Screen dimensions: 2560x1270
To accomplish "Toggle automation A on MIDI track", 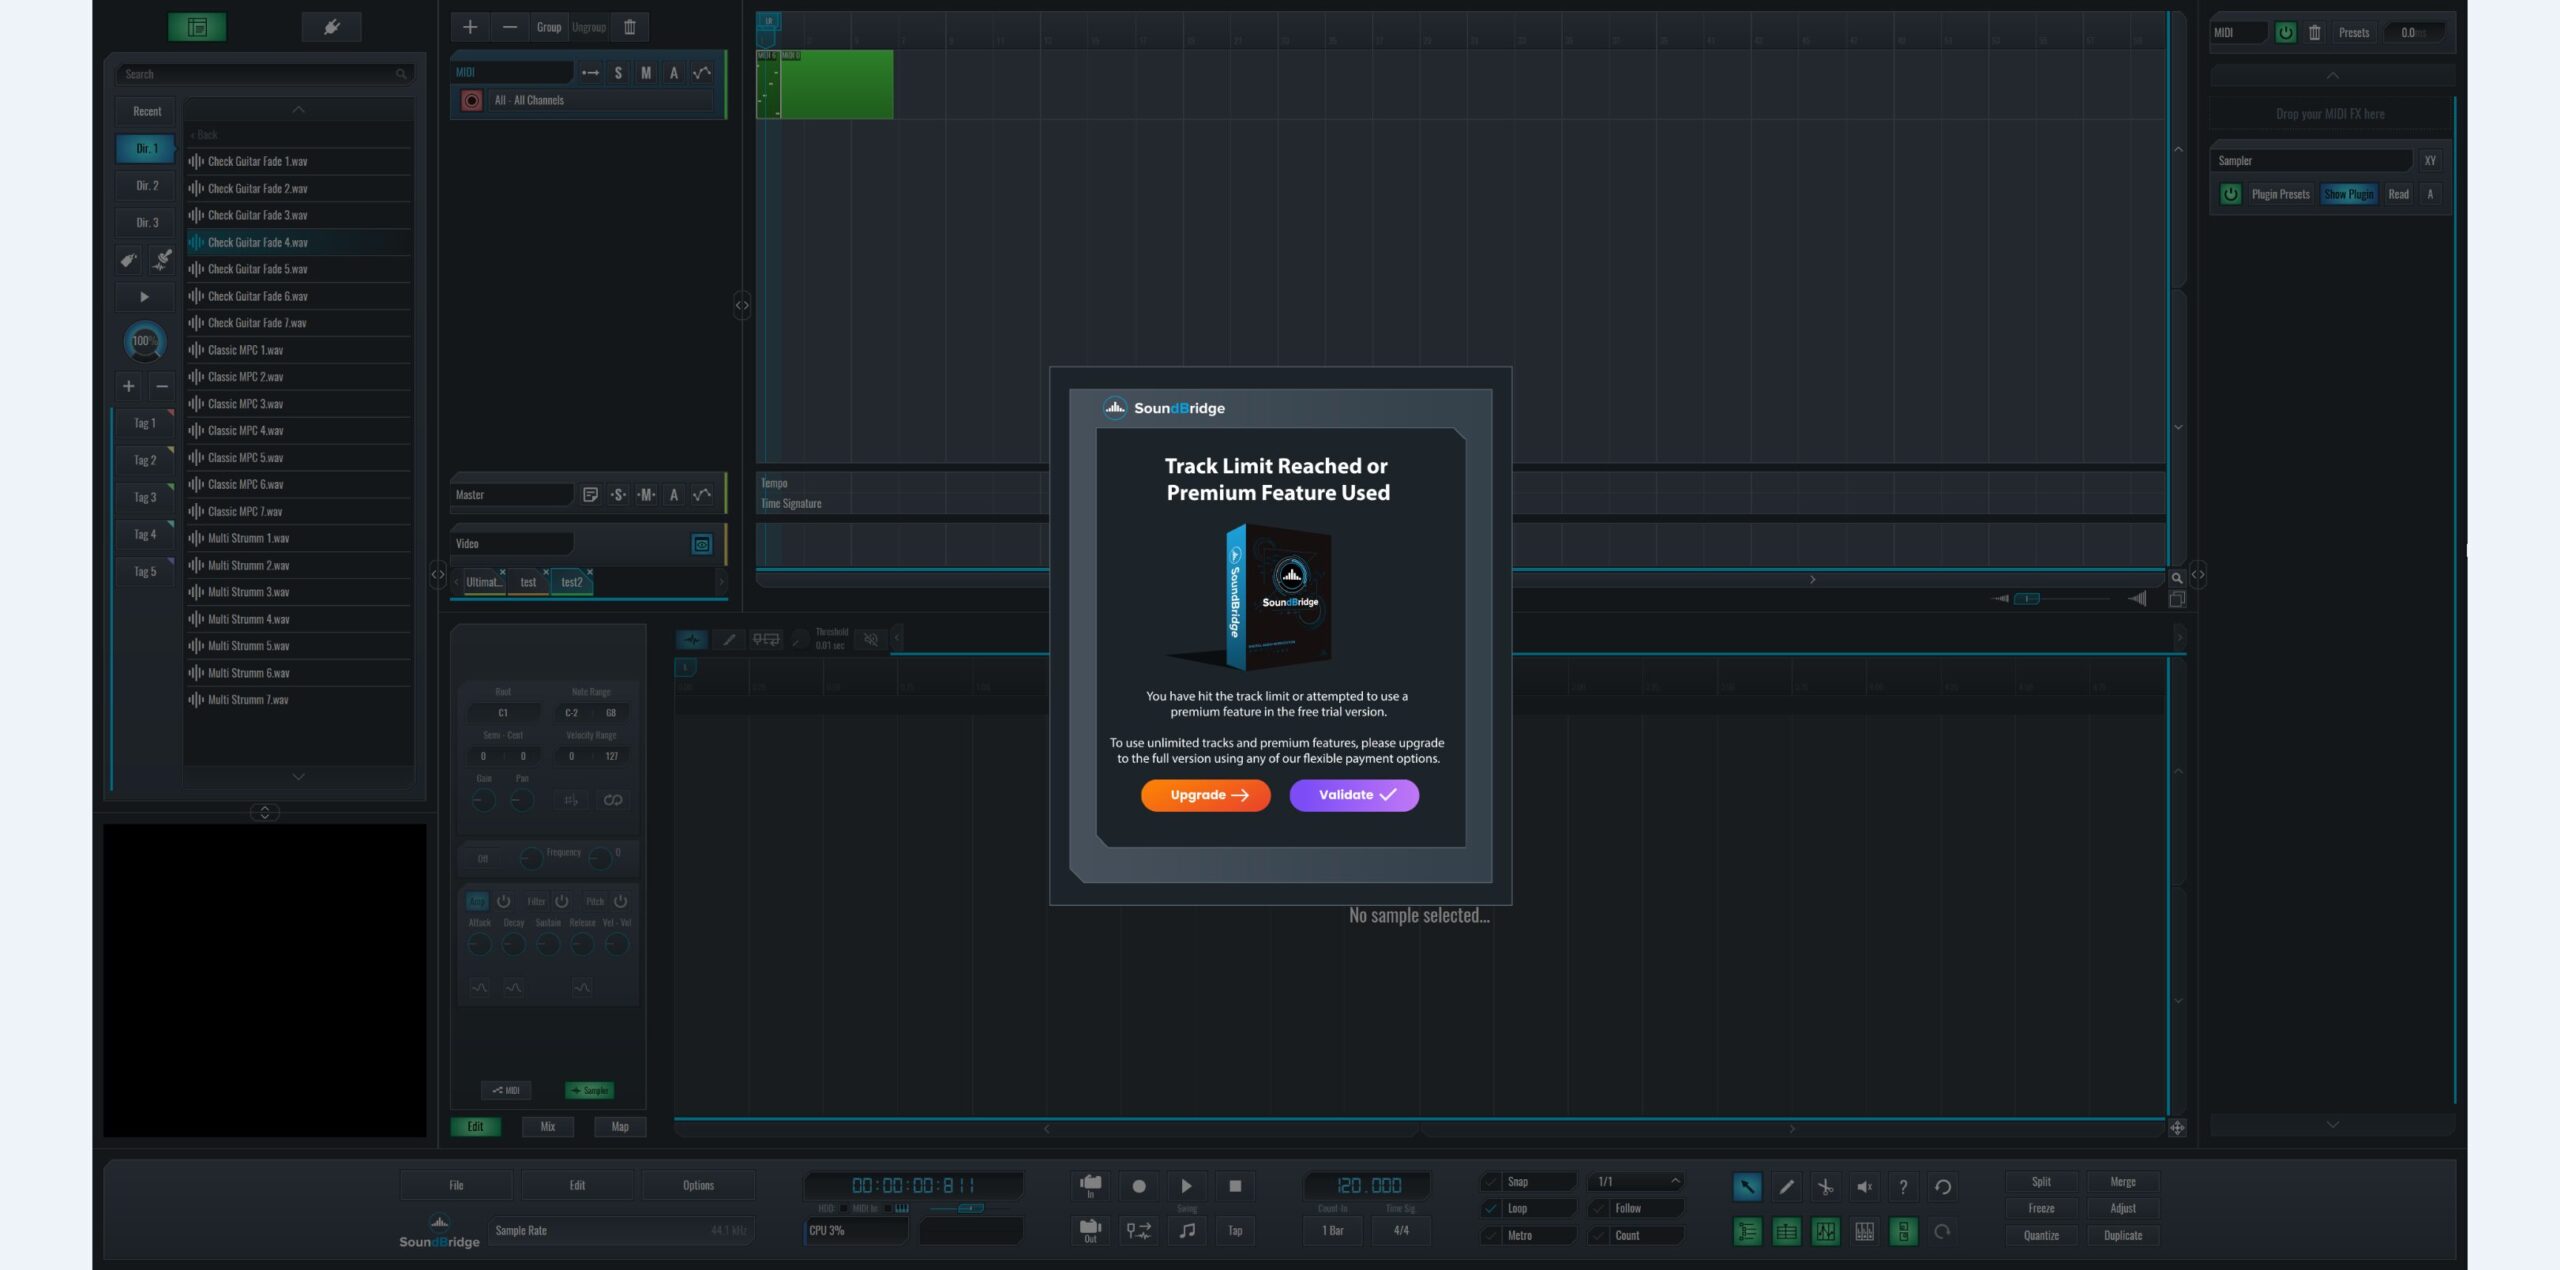I will pyautogui.click(x=674, y=72).
